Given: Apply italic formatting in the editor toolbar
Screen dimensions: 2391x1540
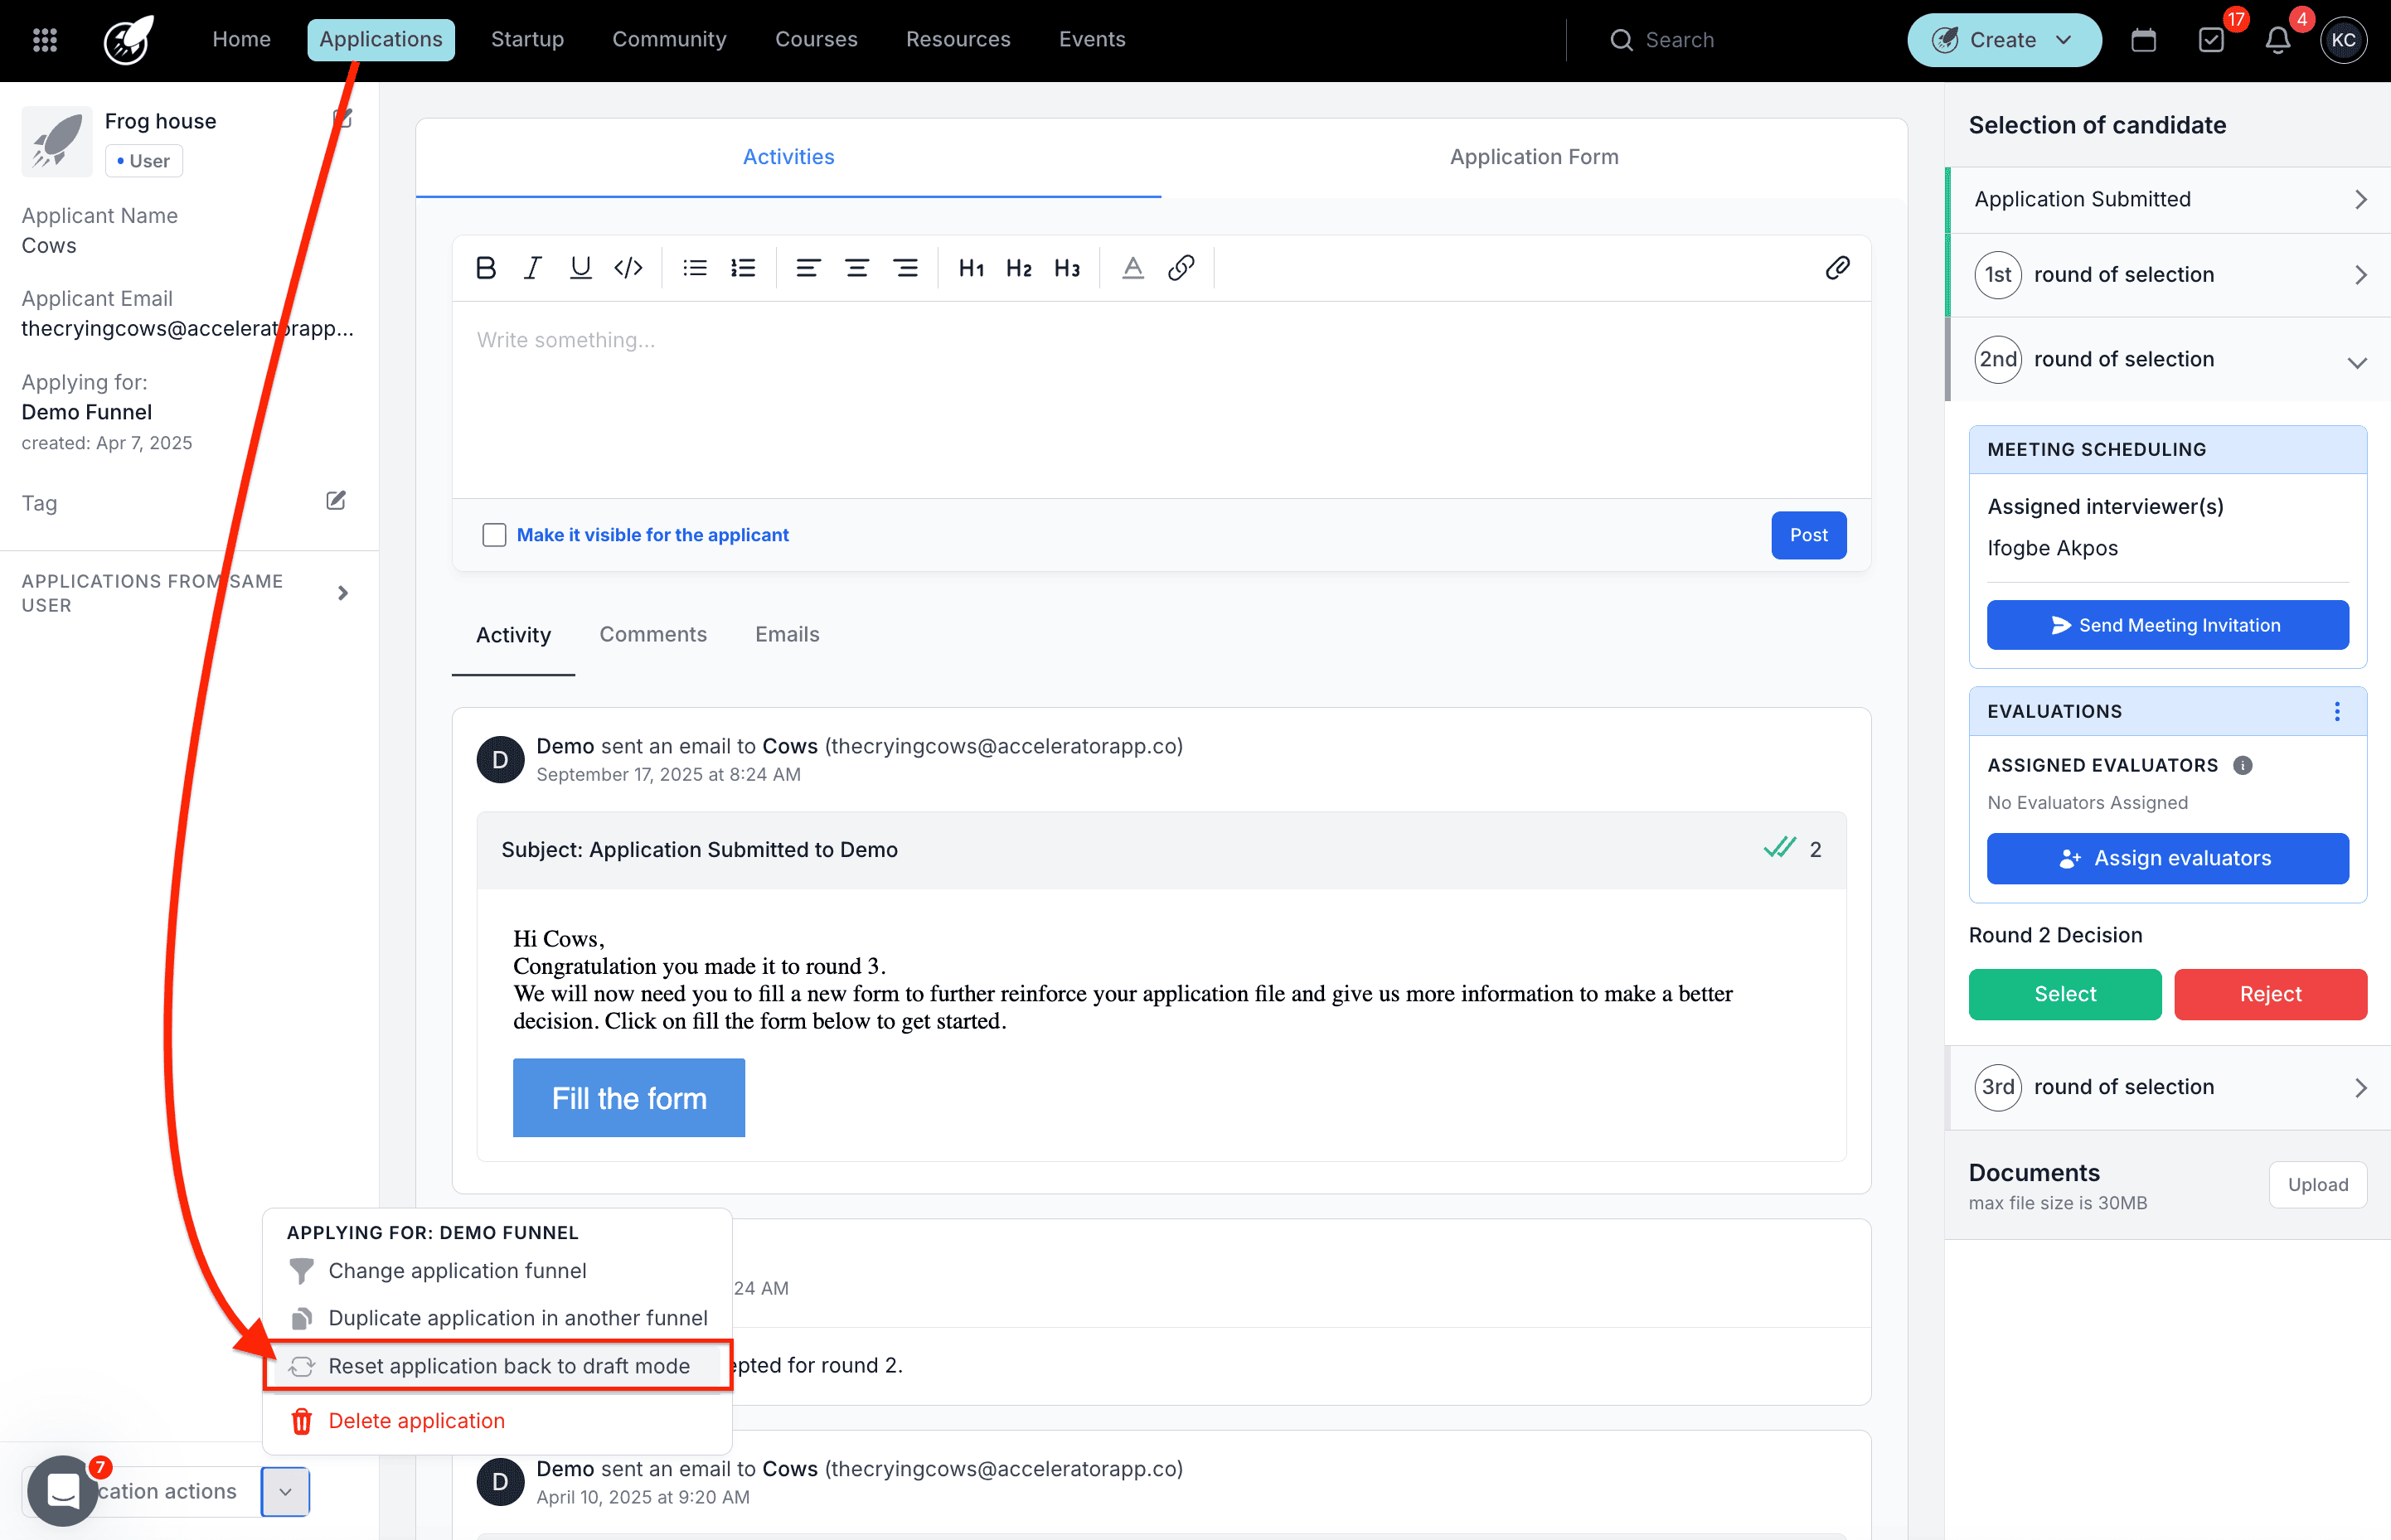Looking at the screenshot, I should [x=532, y=268].
